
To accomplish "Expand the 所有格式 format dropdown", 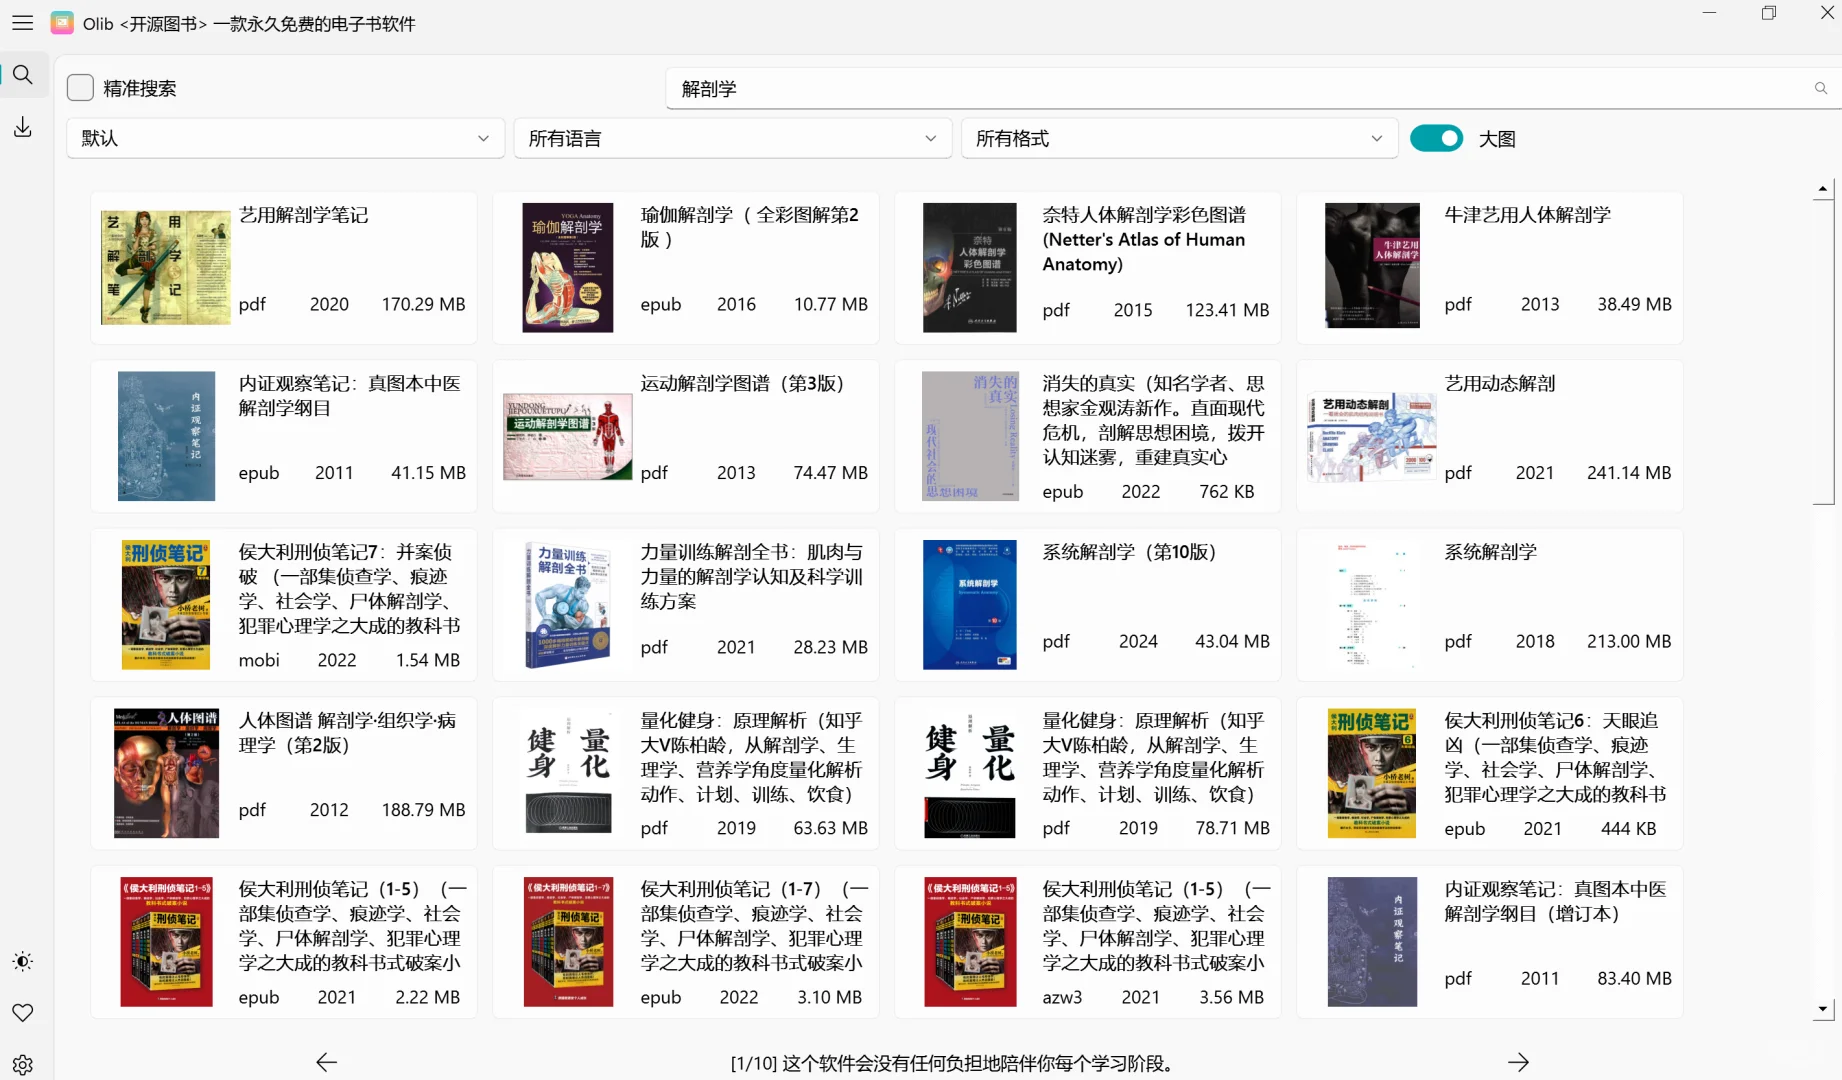I will pos(1179,138).
